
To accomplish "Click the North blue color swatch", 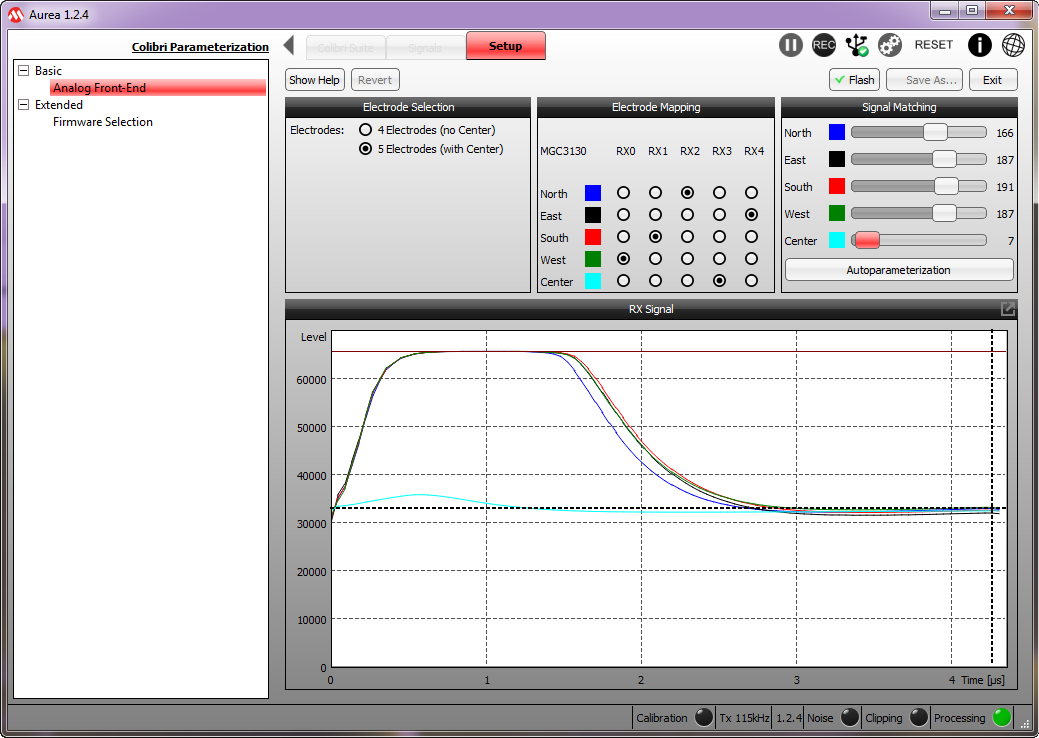I will [837, 133].
